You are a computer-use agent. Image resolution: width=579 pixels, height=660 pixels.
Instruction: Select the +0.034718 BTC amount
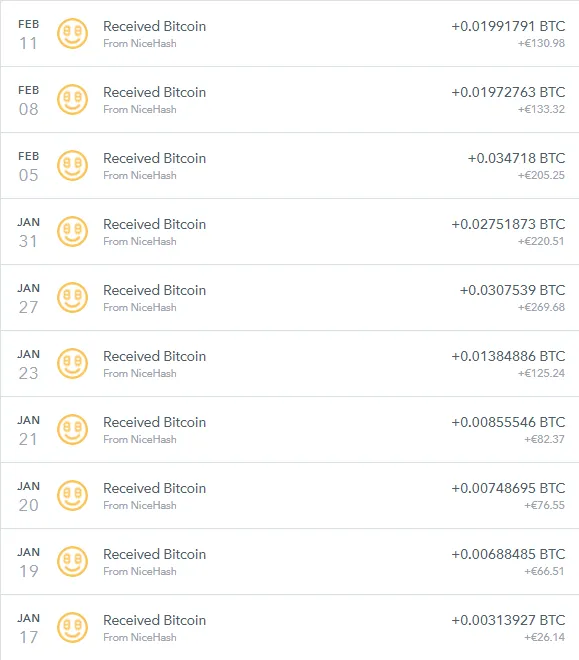click(516, 158)
